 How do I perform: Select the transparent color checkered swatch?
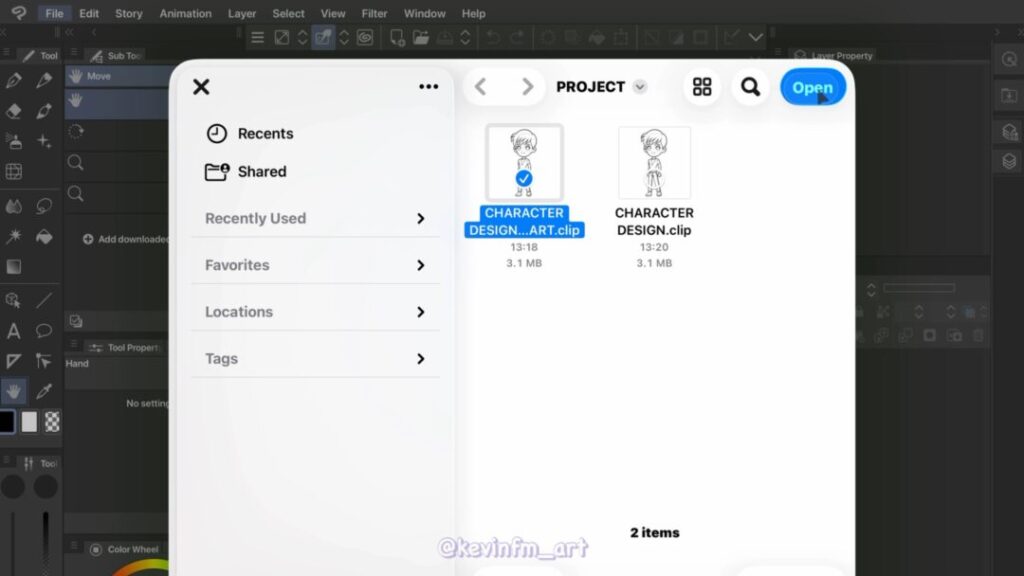coord(52,422)
